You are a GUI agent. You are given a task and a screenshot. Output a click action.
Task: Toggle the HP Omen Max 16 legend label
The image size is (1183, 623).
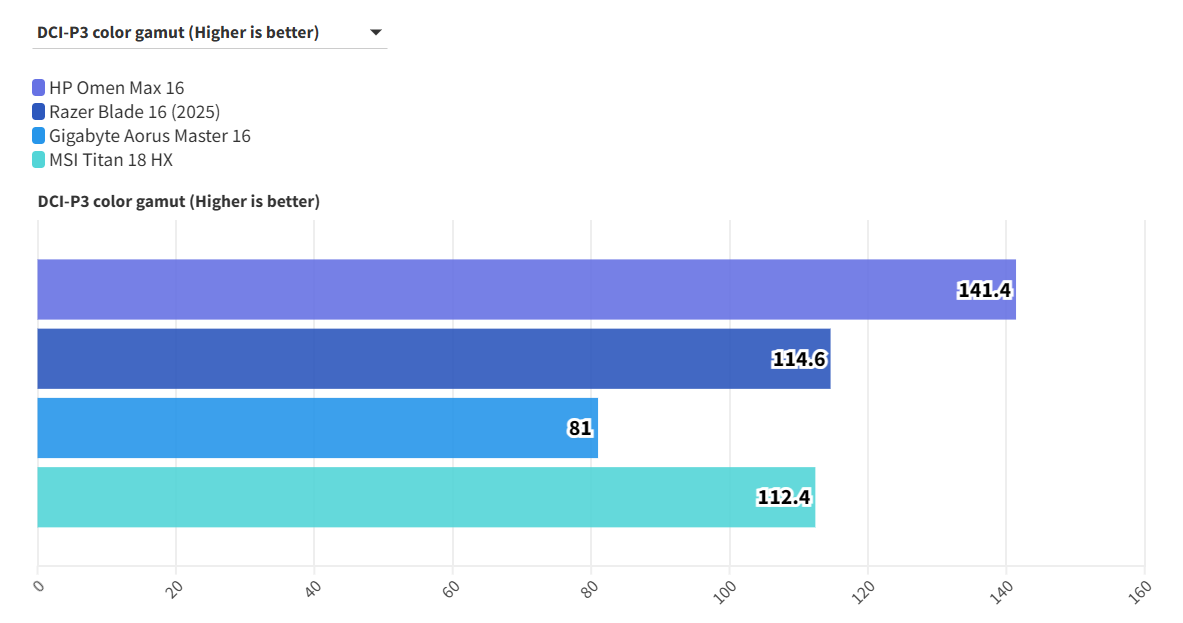coord(116,88)
